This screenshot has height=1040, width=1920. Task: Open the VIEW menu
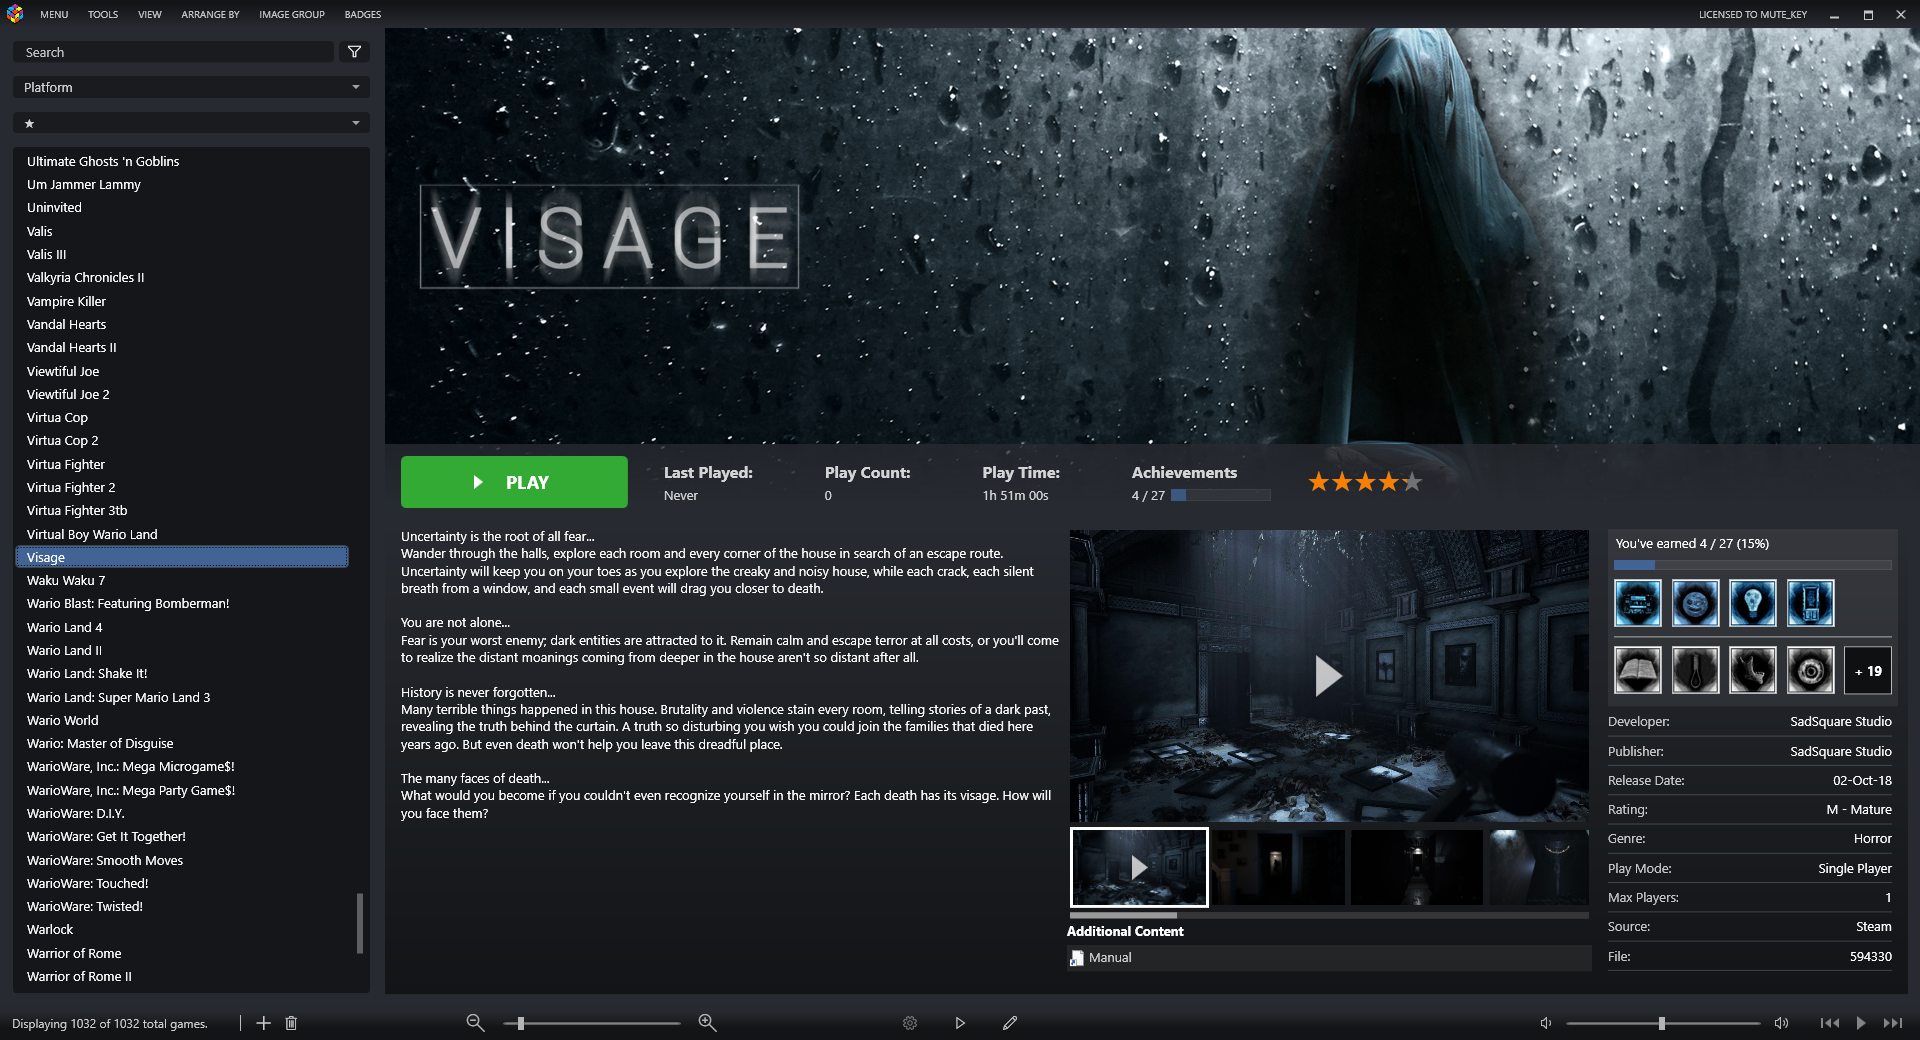pos(150,14)
